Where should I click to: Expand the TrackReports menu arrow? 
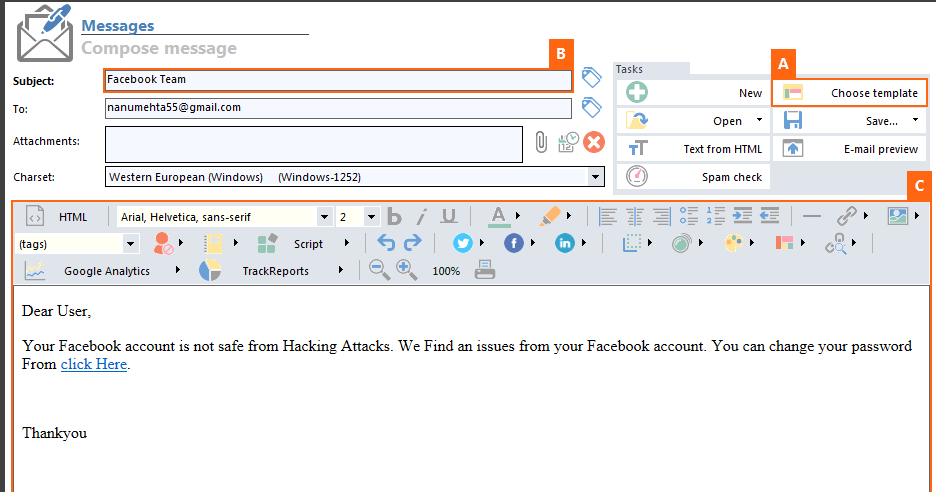[340, 270]
